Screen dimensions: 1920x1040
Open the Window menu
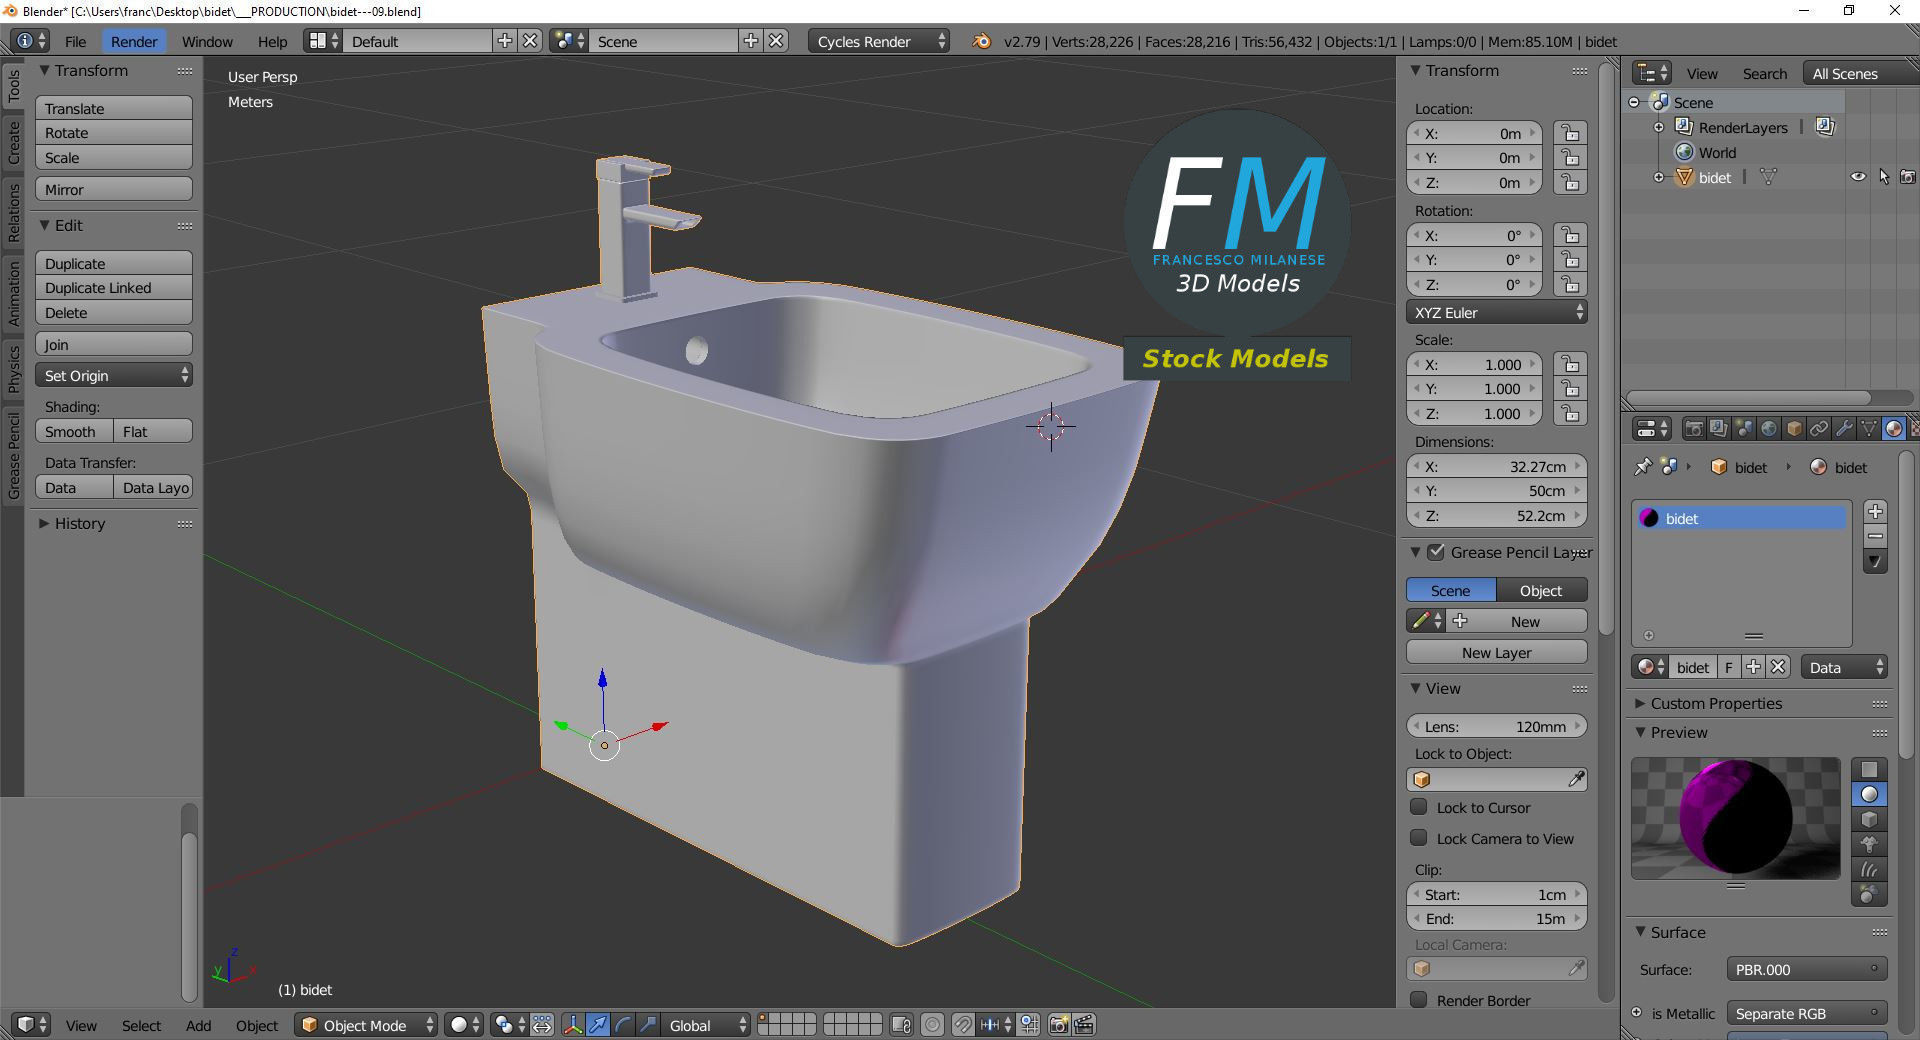click(207, 41)
